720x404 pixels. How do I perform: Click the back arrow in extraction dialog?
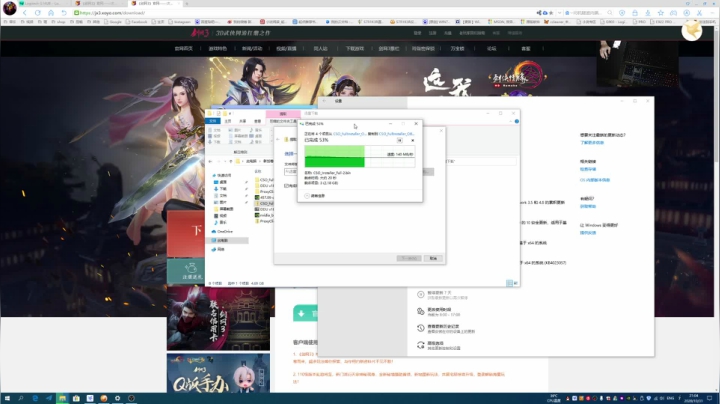278,139
